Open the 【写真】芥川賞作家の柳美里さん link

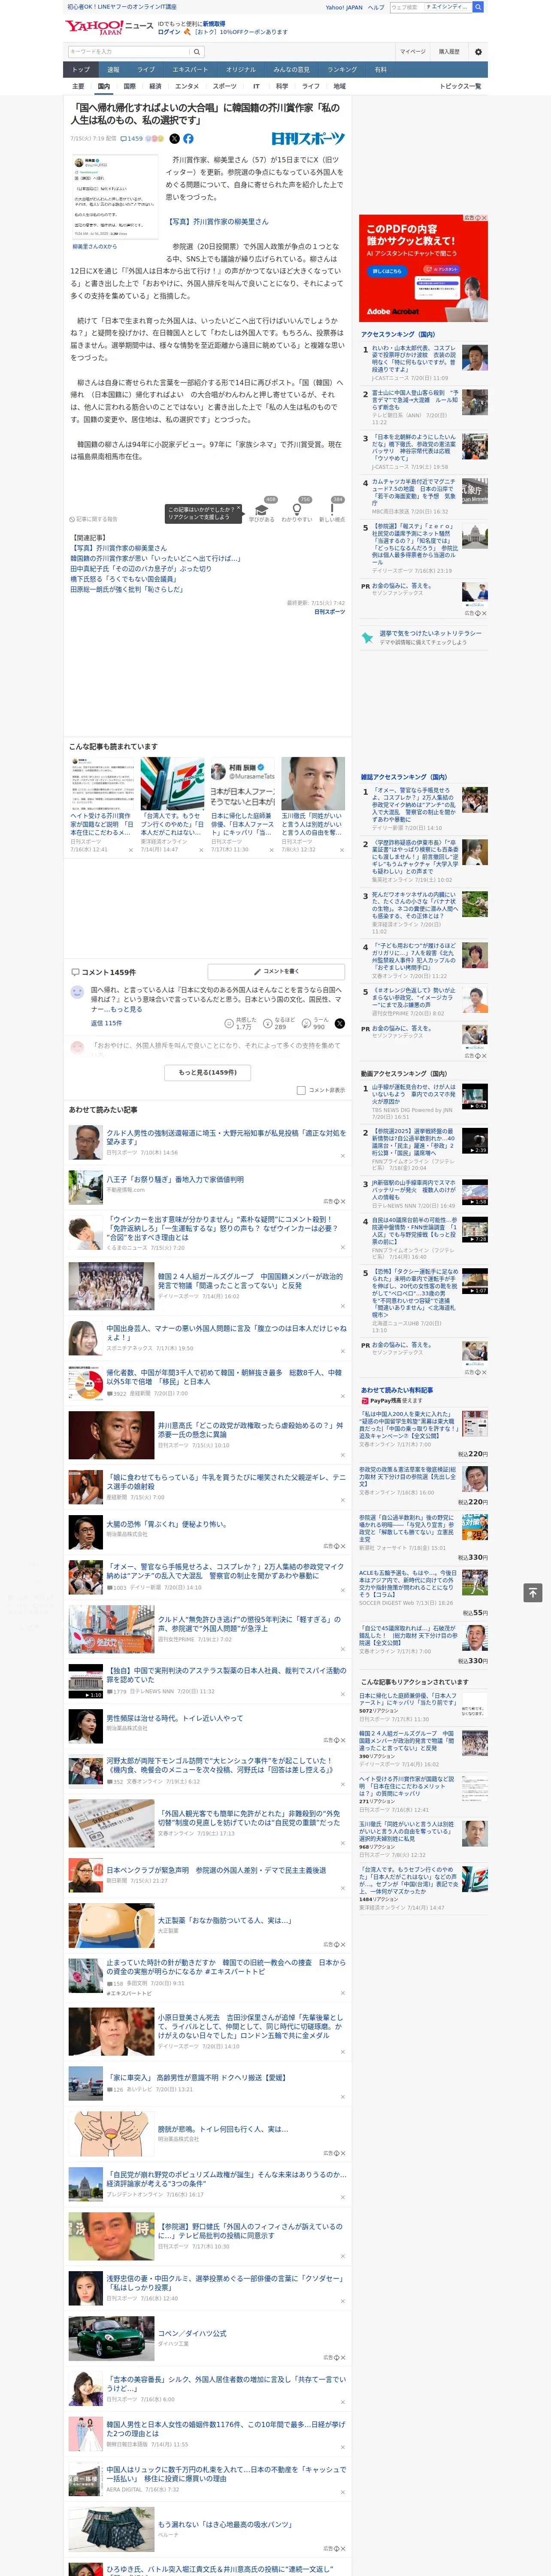coord(217,222)
